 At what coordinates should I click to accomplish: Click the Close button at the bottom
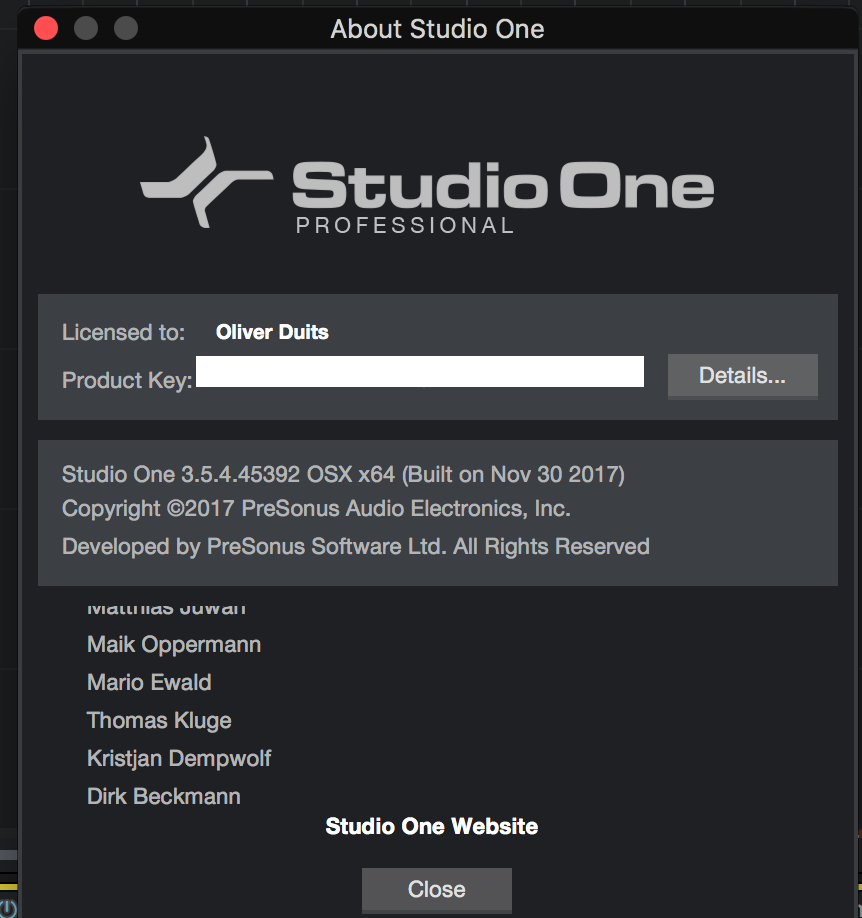437,889
